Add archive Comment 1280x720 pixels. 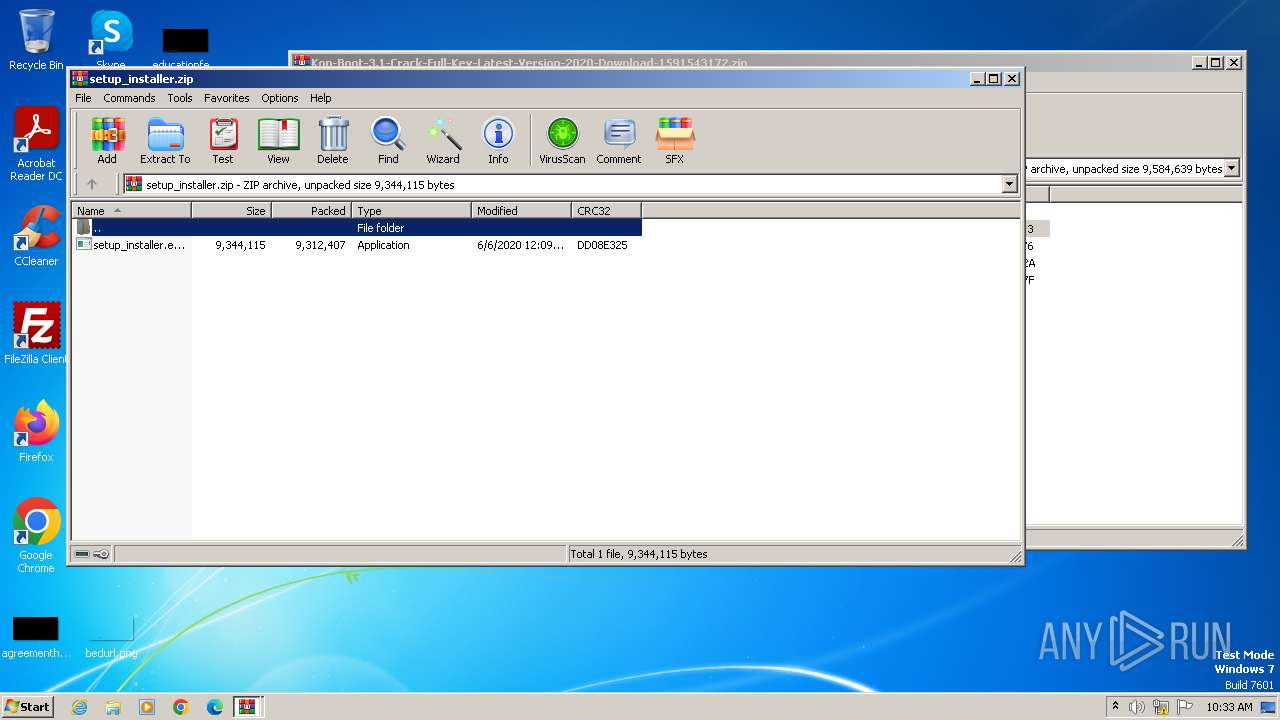619,140
